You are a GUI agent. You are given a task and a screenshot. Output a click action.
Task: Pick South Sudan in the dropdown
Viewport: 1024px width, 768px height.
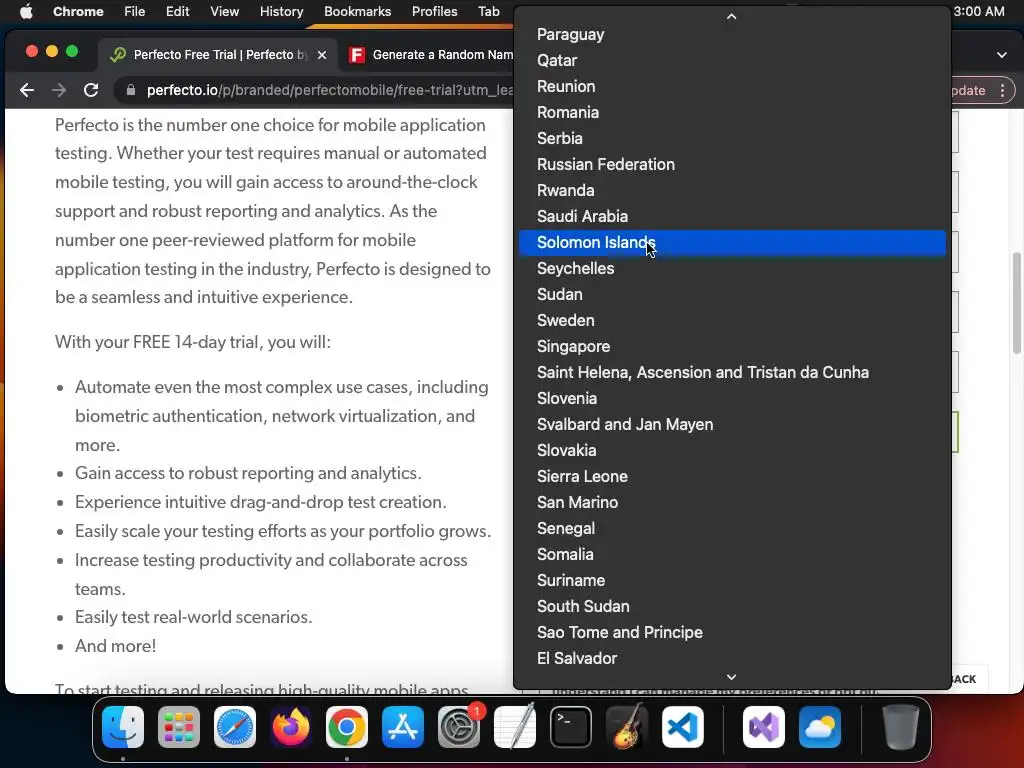point(732,607)
